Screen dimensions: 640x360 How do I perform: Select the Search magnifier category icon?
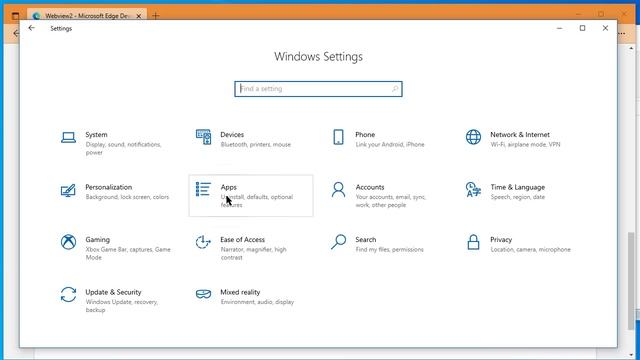click(338, 242)
